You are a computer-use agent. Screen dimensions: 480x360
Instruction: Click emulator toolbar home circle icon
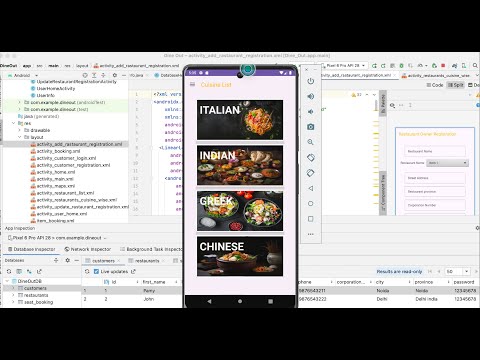(311, 203)
